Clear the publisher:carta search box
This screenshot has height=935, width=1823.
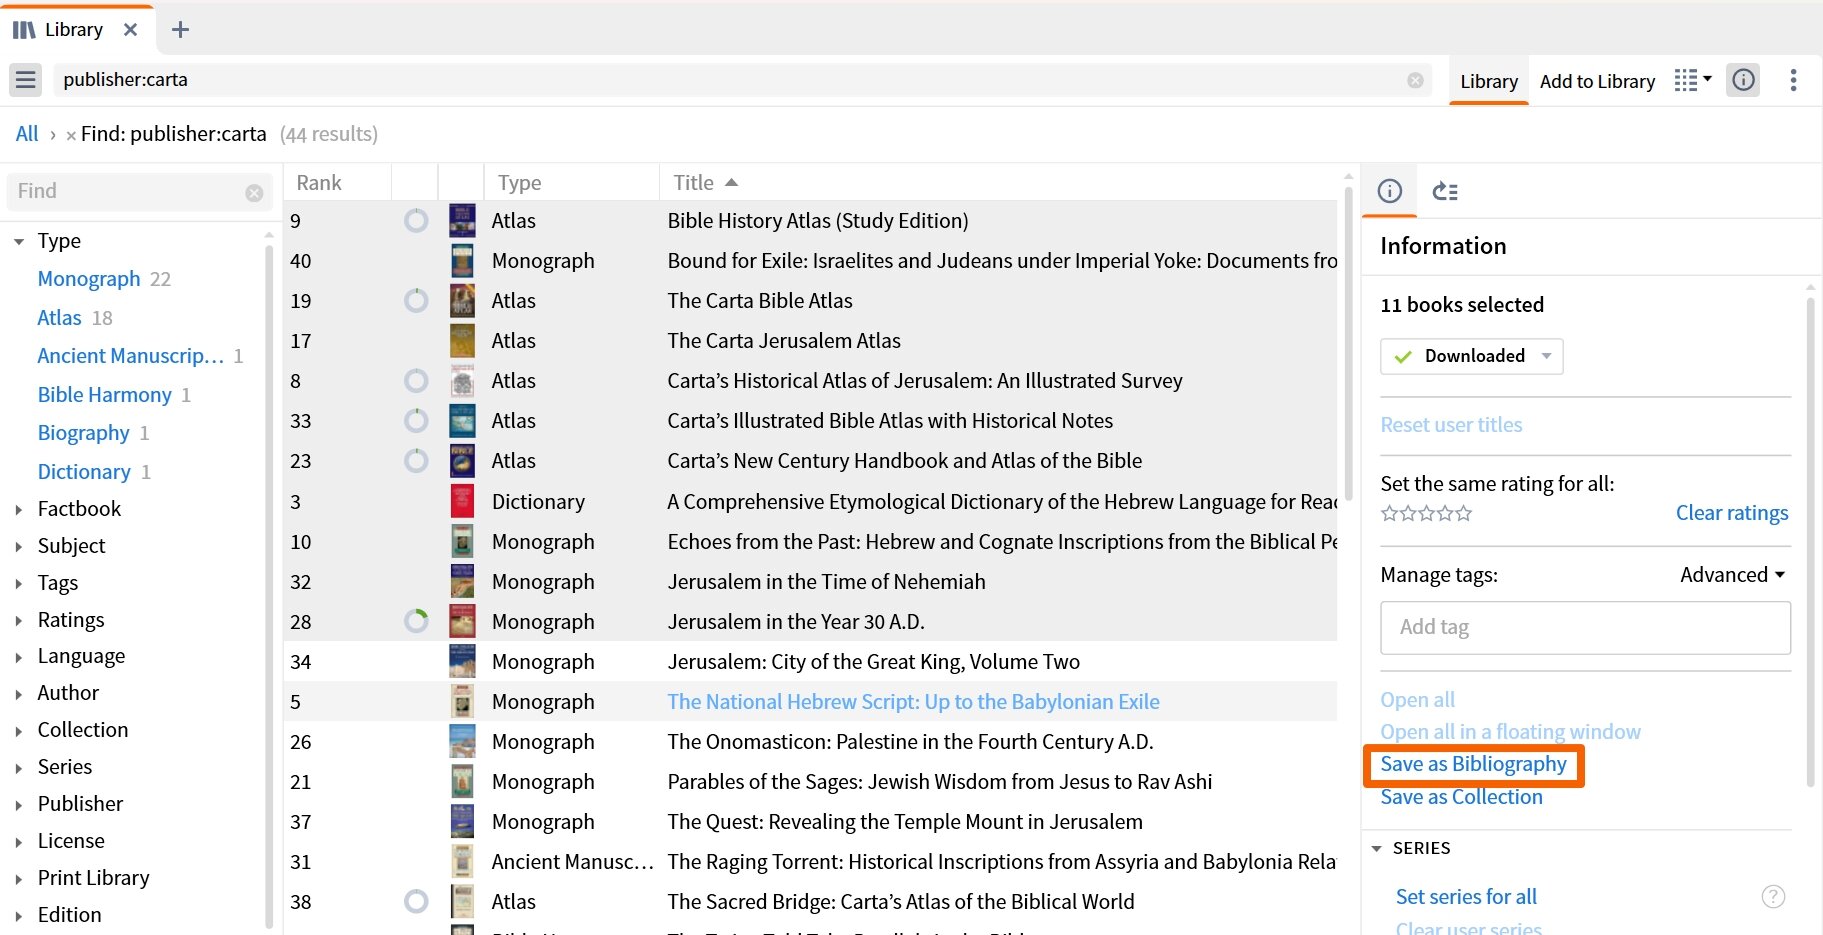pyautogui.click(x=1415, y=80)
